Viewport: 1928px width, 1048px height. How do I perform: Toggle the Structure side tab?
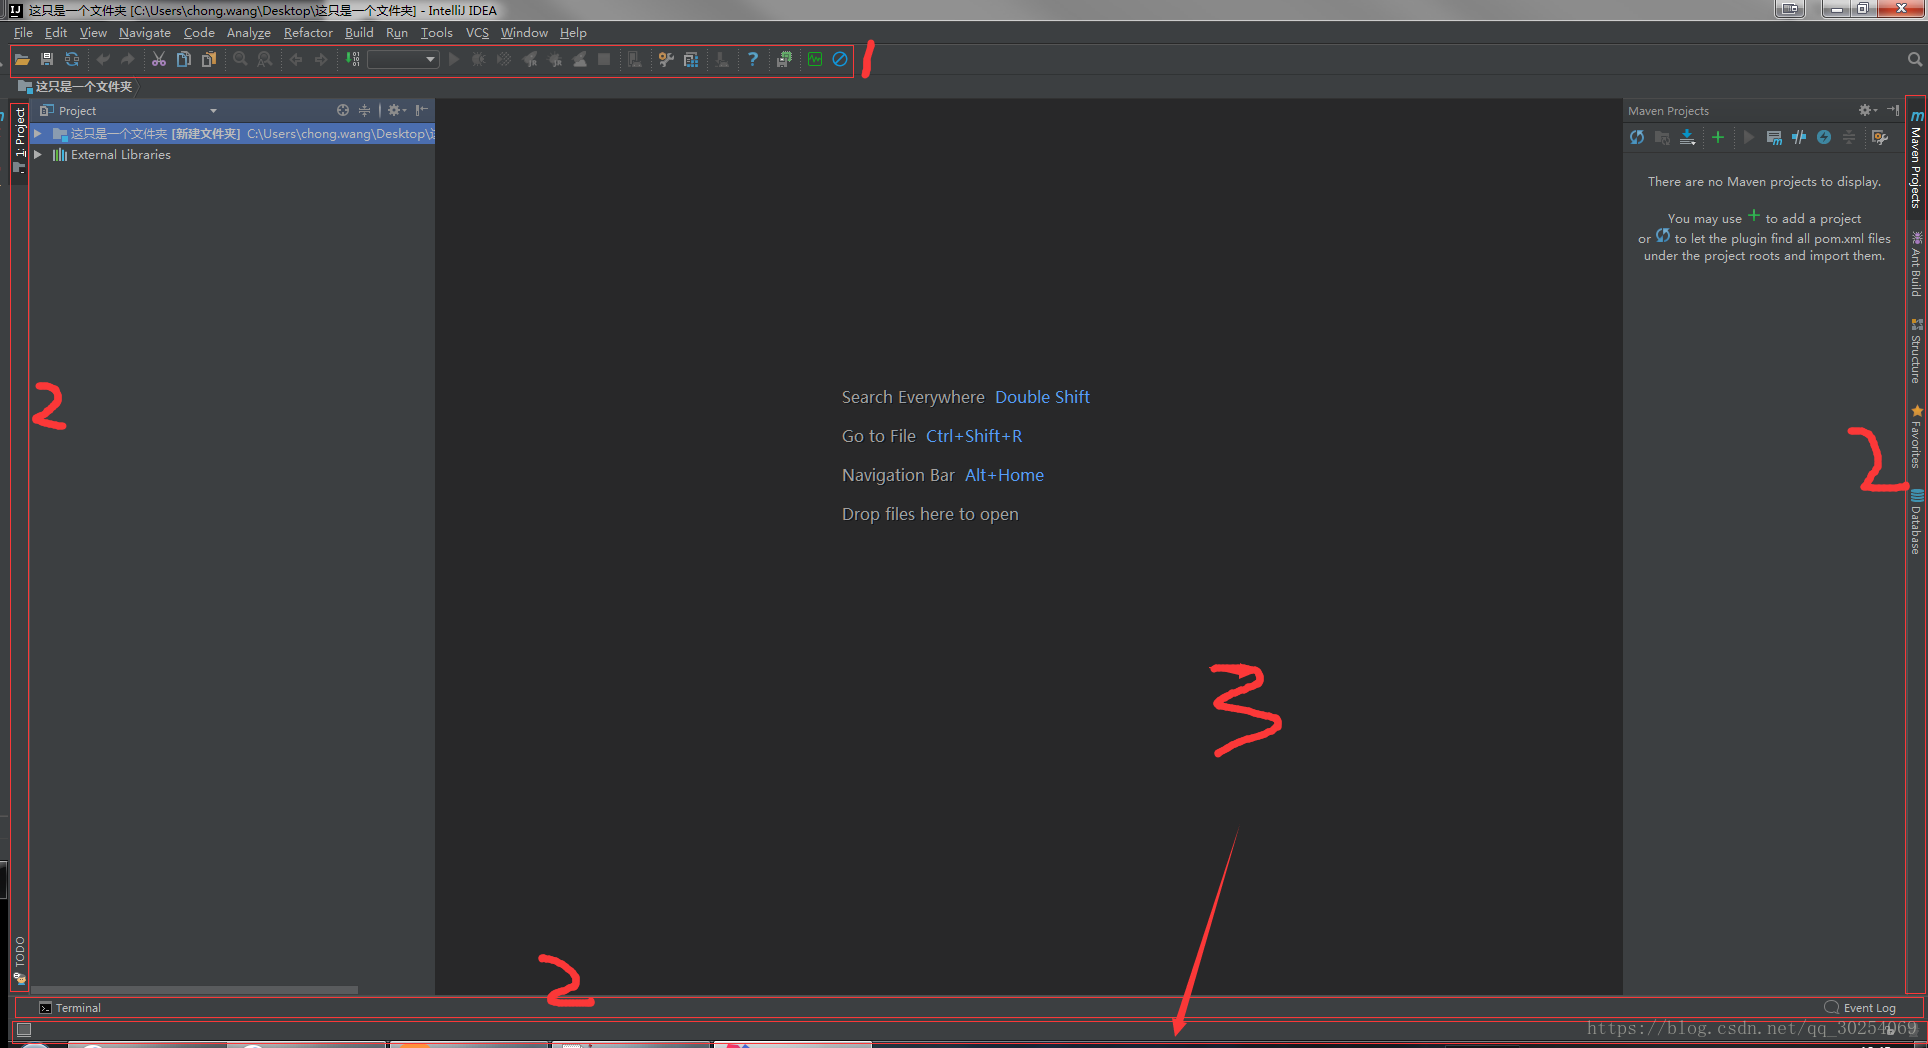[x=1916, y=351]
